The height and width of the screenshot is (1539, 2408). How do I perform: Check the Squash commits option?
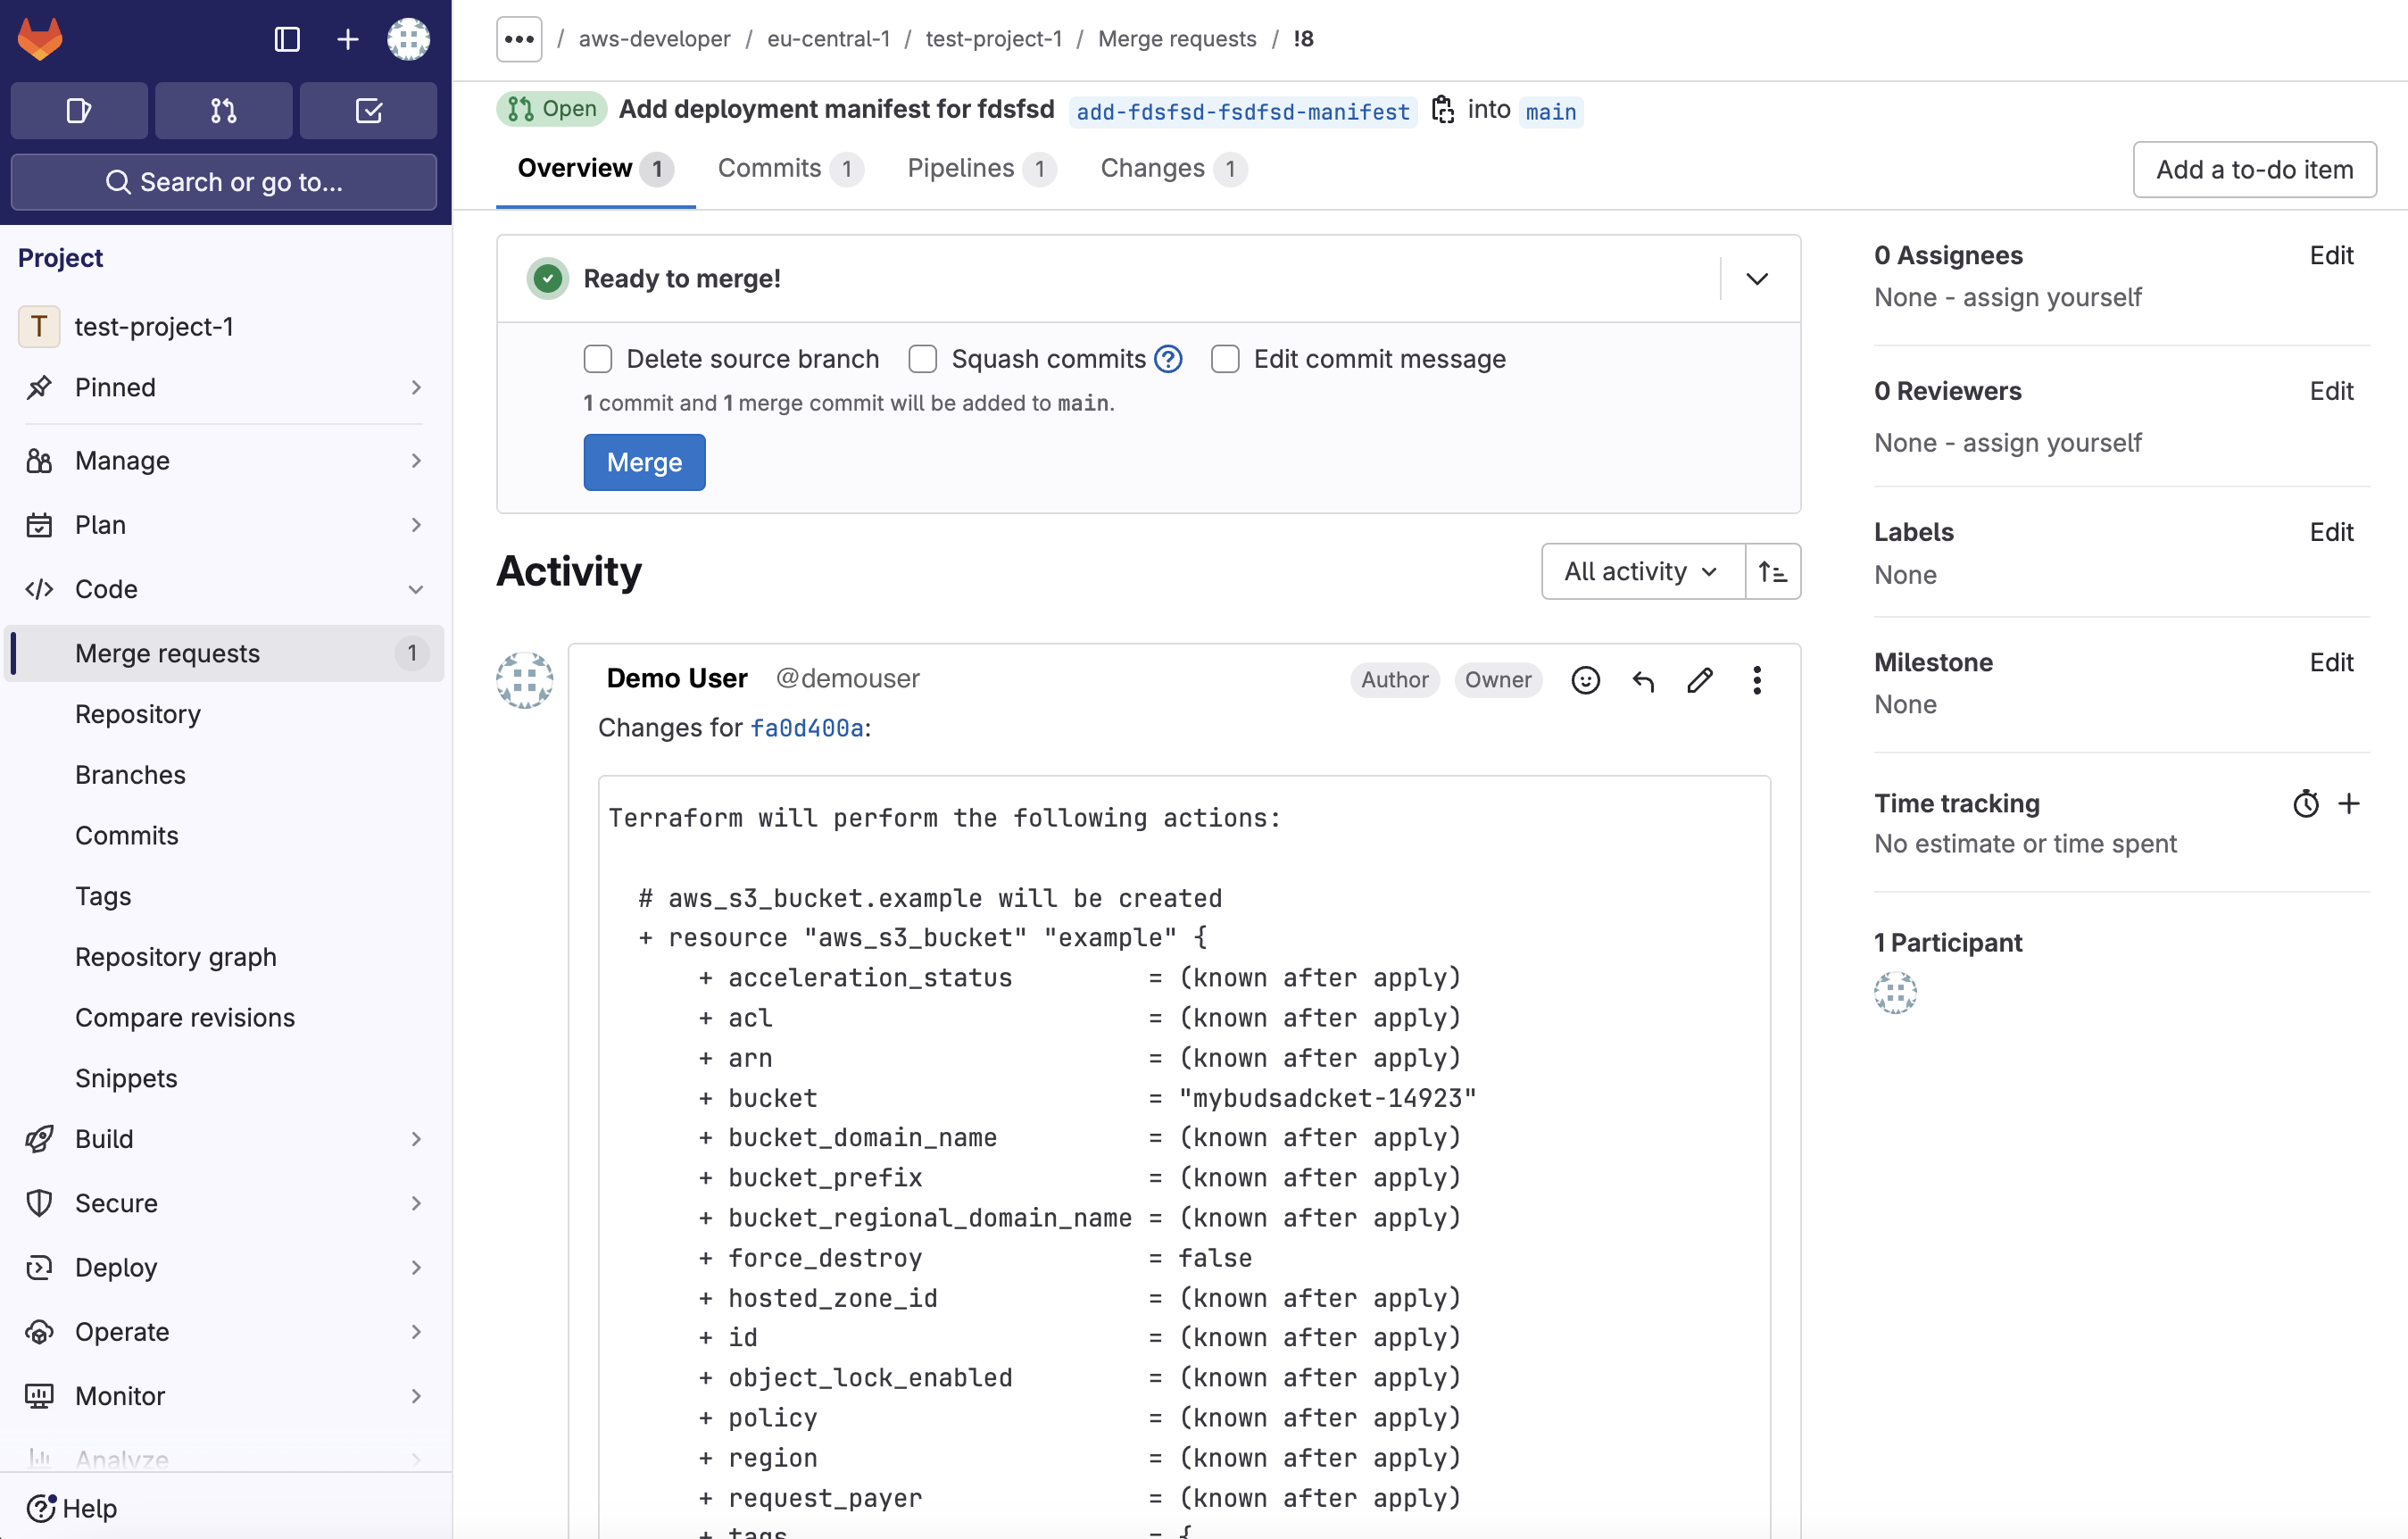(922, 359)
